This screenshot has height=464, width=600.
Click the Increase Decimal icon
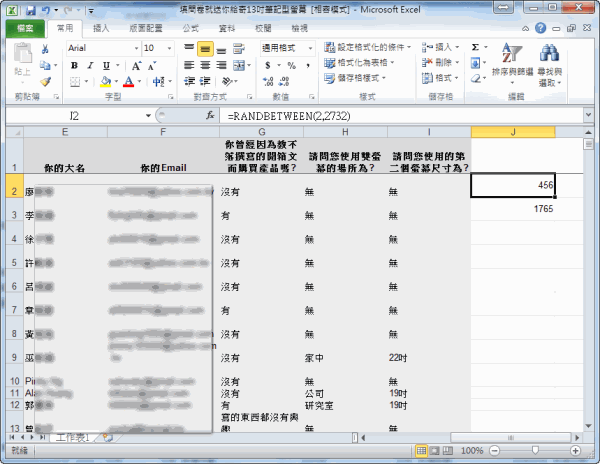268,81
